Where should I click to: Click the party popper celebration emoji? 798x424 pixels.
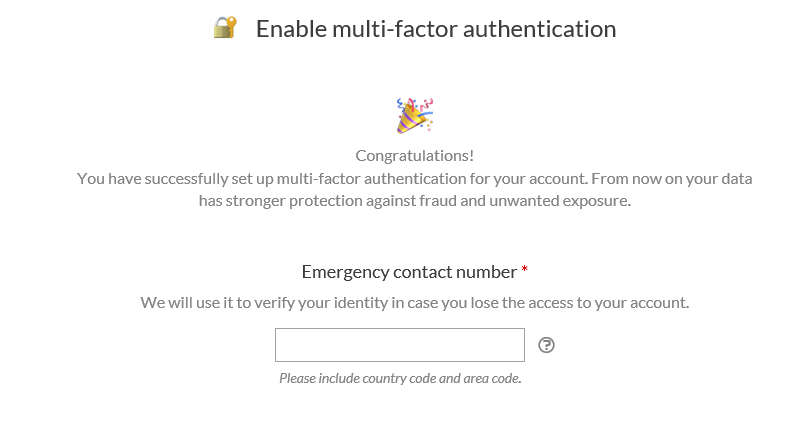coord(415,116)
